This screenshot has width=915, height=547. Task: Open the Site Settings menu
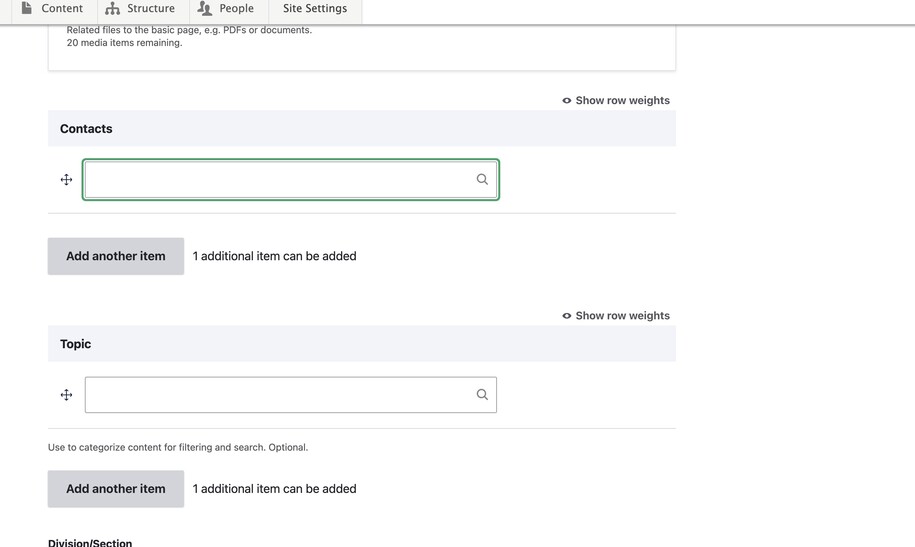pos(315,9)
